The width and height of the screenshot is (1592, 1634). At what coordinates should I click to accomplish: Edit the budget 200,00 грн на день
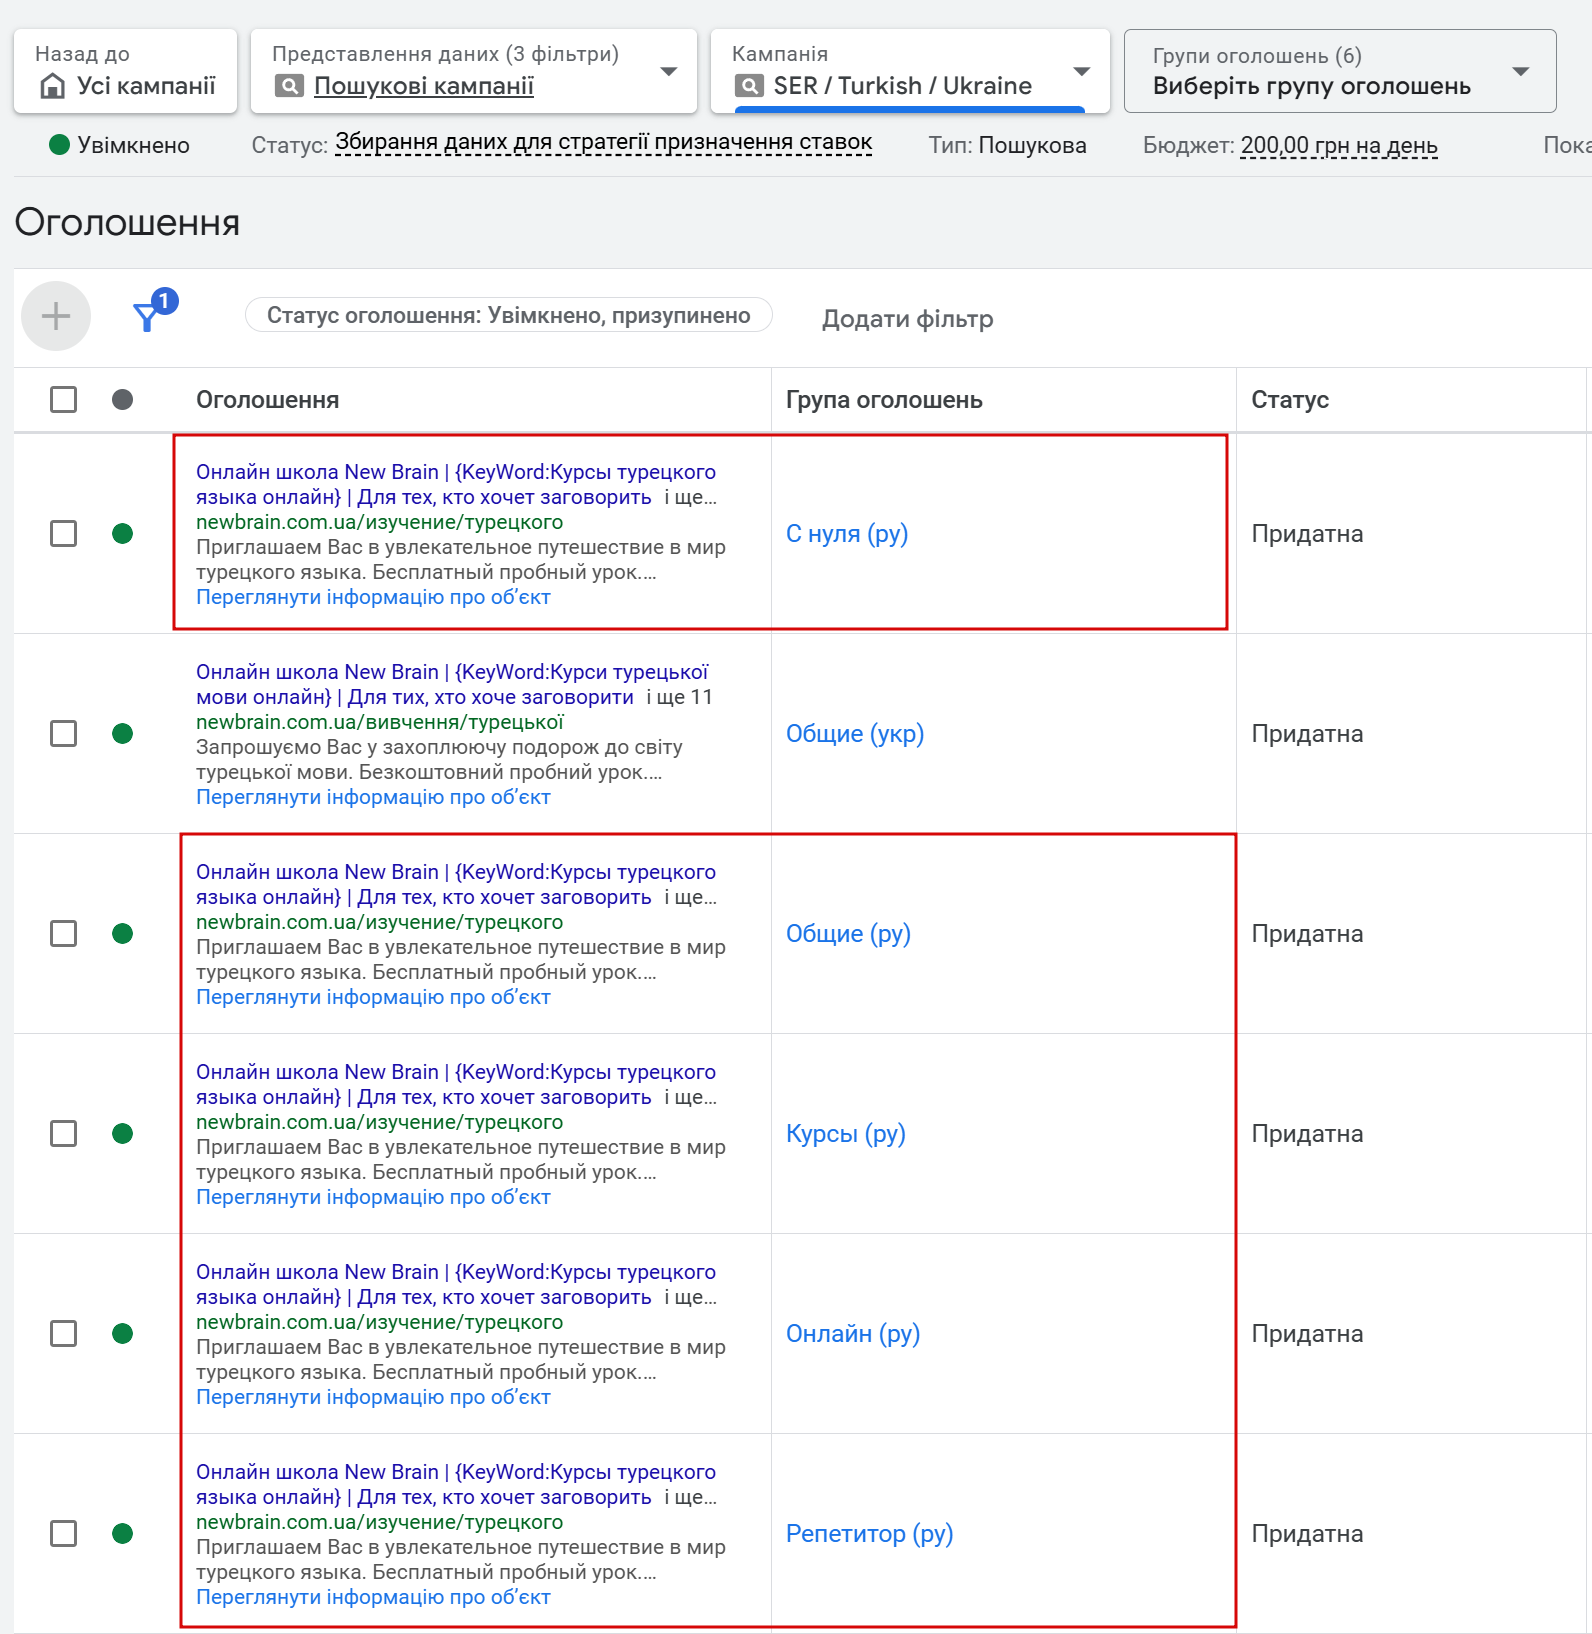point(1339,146)
